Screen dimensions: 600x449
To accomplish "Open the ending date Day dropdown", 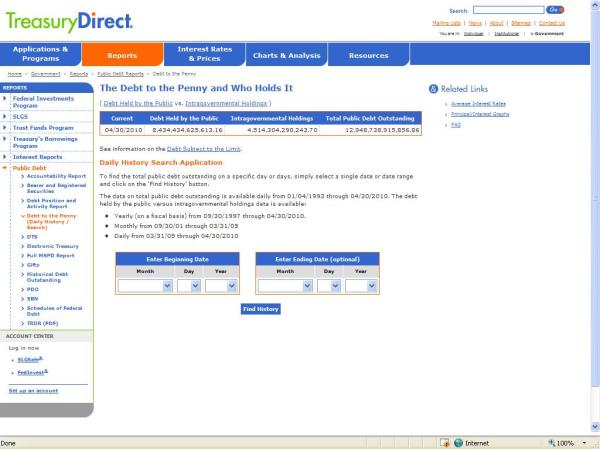I will 329,285.
